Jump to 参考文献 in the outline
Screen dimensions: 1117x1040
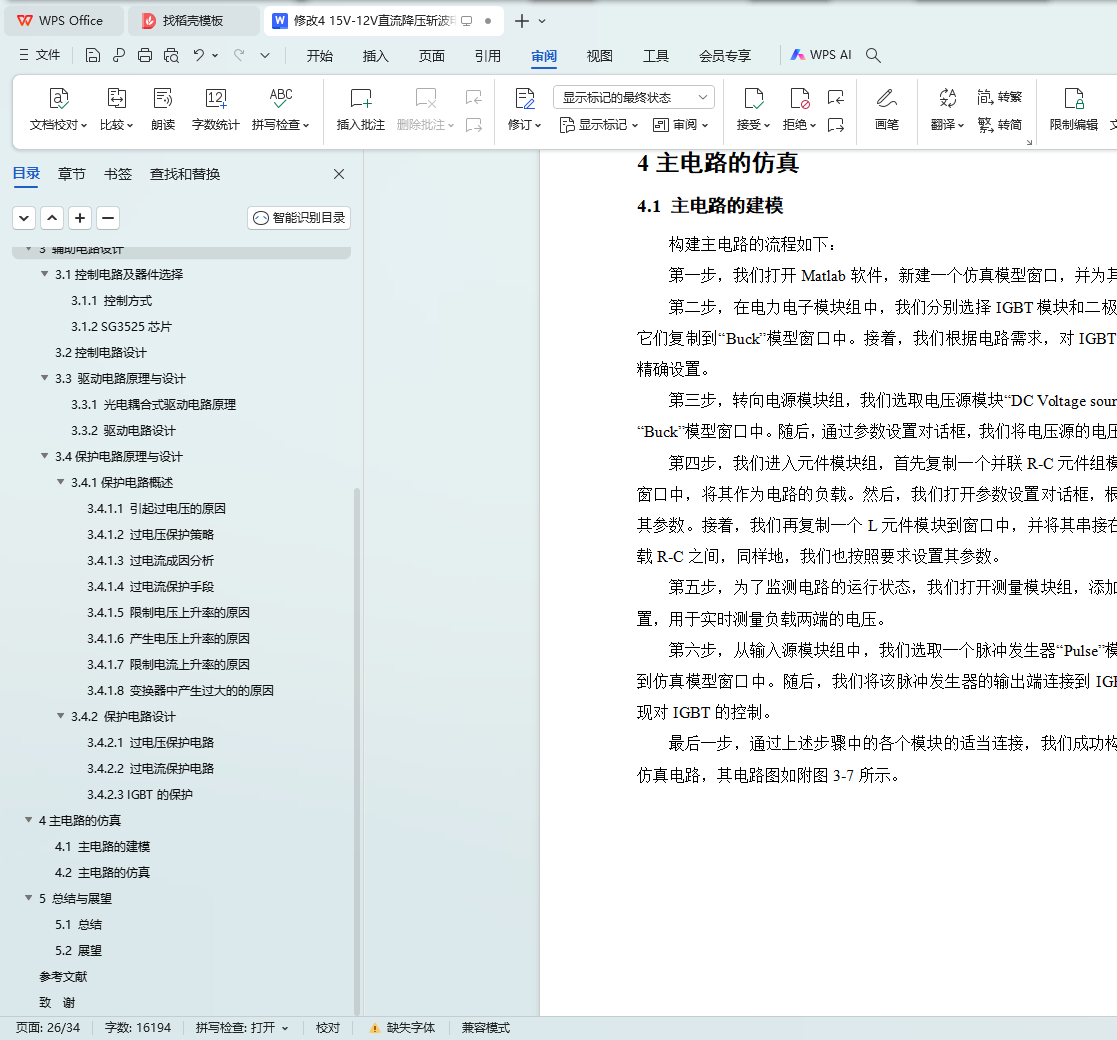(63, 977)
